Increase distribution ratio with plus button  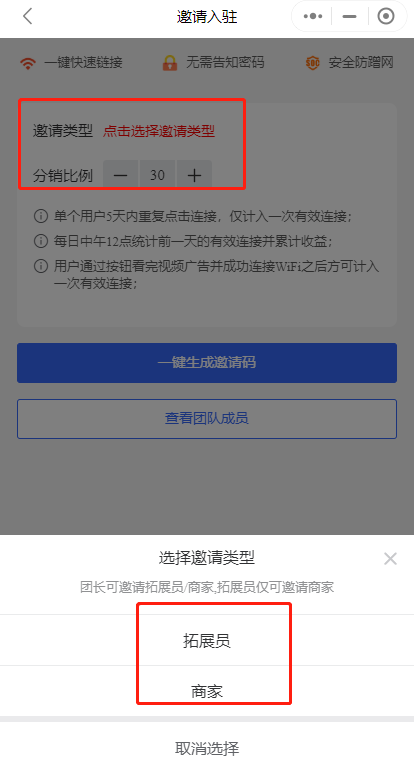coord(195,175)
